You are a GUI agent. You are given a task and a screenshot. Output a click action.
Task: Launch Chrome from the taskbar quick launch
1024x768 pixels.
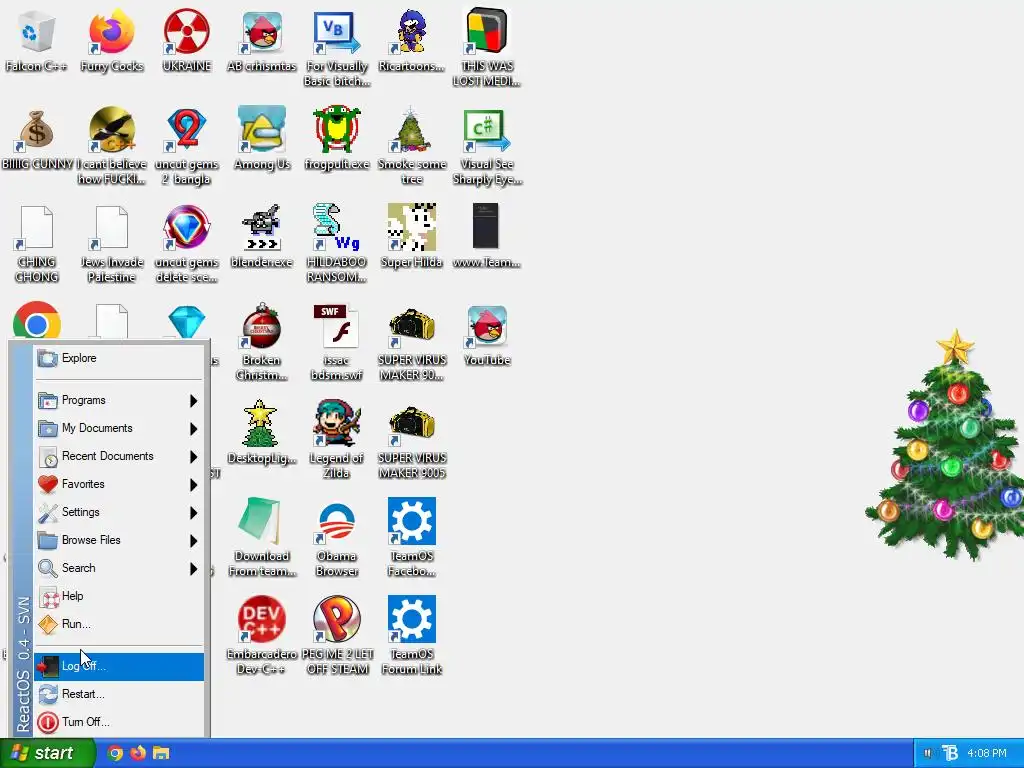click(115, 753)
